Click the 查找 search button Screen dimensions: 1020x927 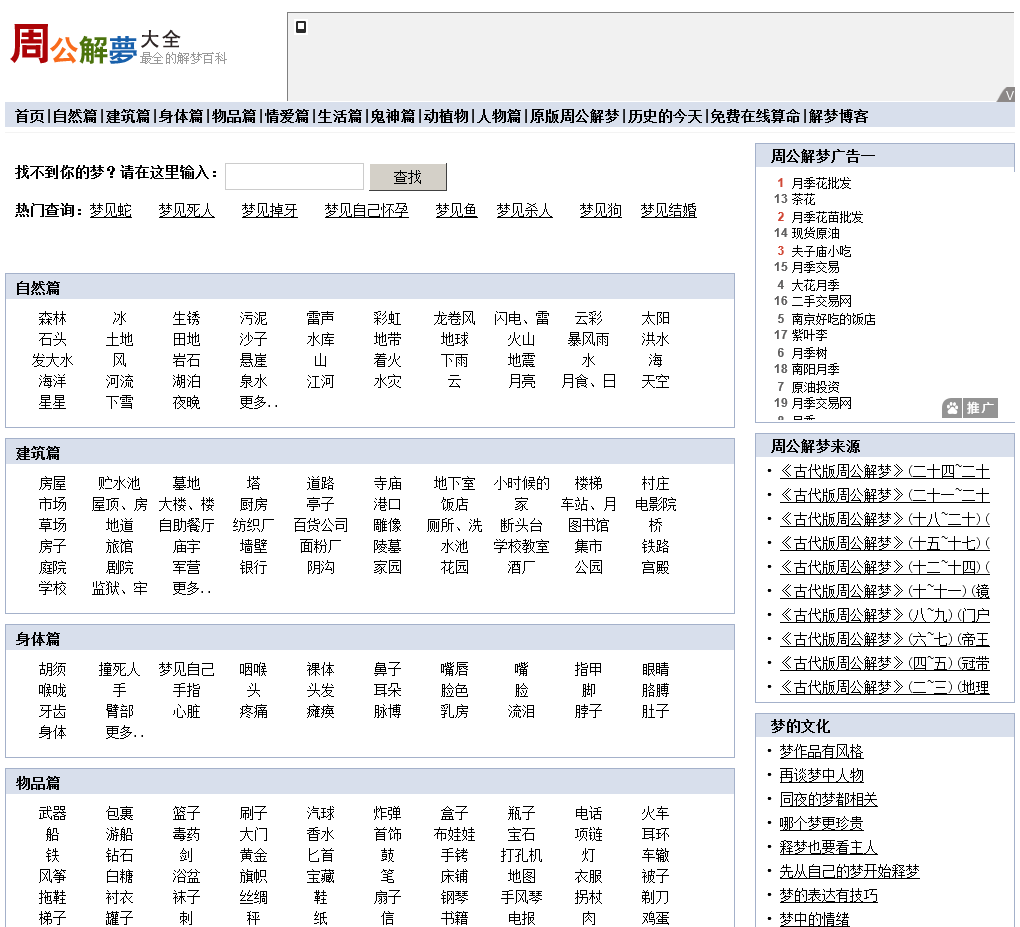click(408, 177)
